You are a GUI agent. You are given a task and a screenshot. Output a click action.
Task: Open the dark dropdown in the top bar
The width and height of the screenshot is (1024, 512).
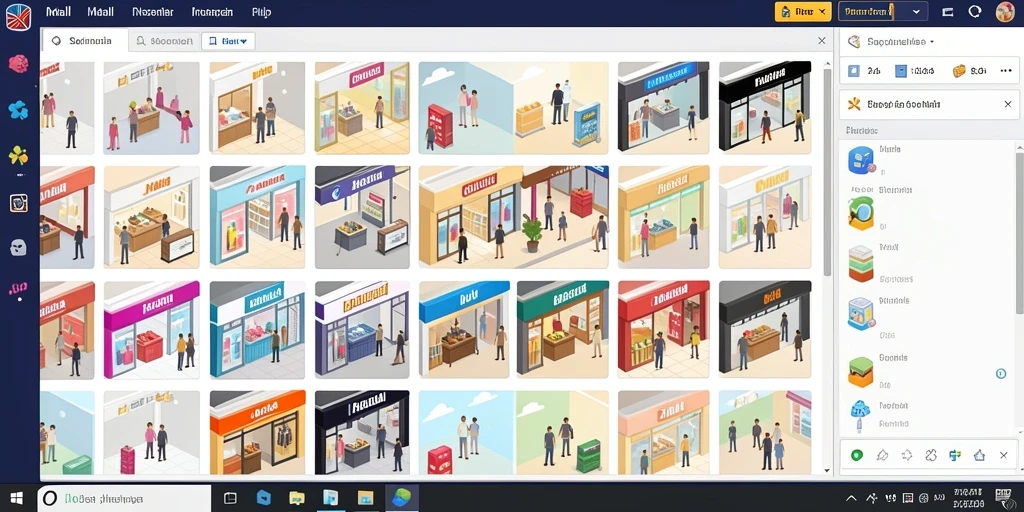click(883, 11)
